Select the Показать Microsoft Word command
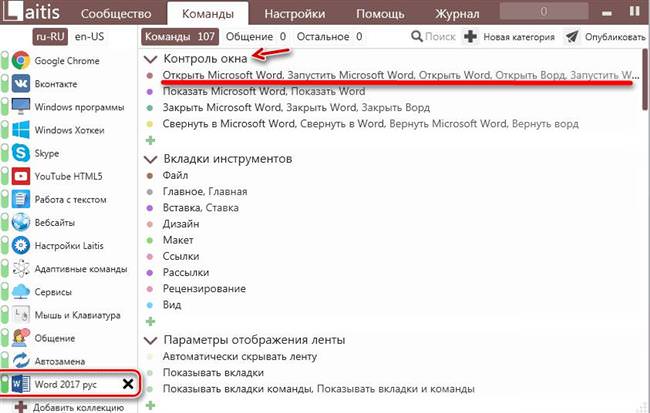This screenshot has height=413, width=650. click(264, 91)
